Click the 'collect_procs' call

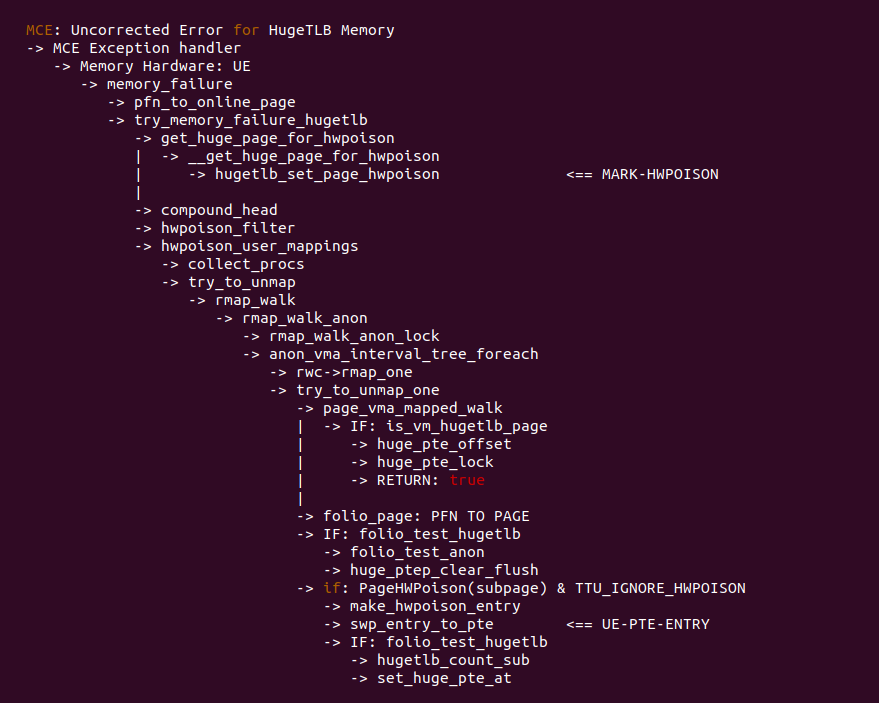tap(246, 264)
